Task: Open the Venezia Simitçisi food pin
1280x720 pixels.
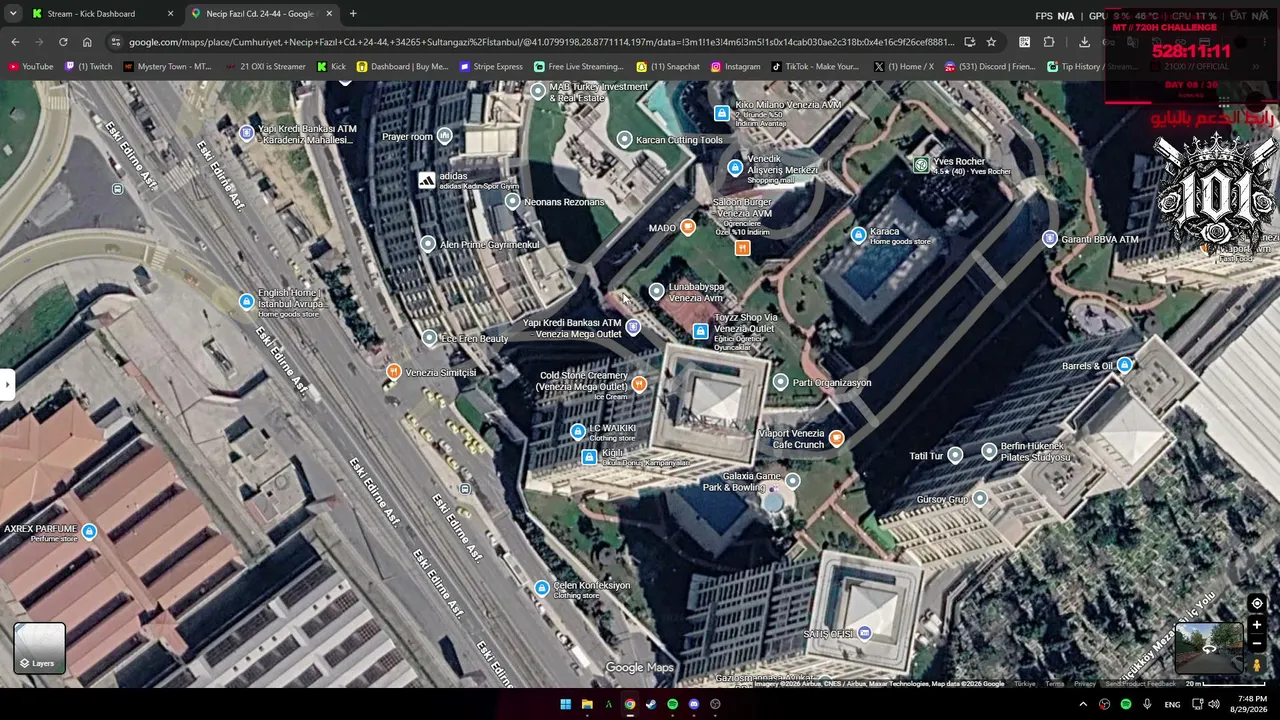Action: (394, 372)
